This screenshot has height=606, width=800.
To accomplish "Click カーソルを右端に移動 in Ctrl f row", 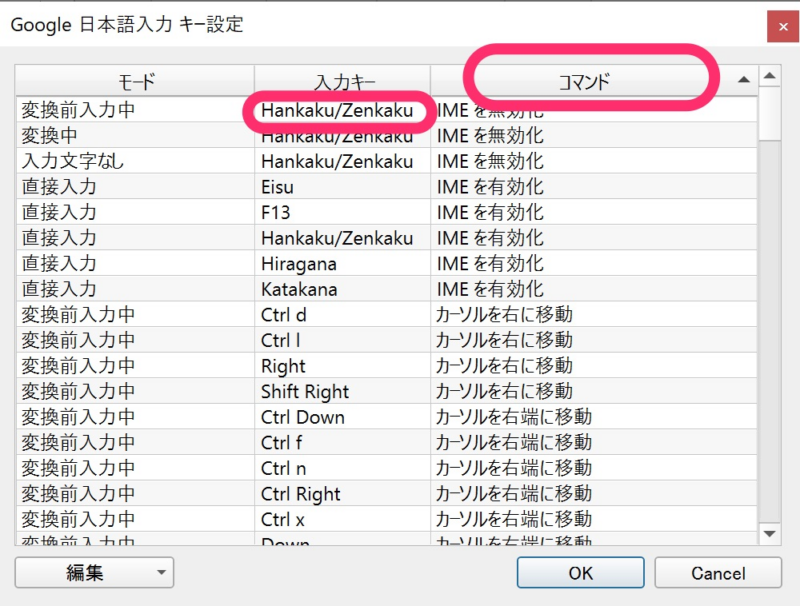I will (x=594, y=442).
